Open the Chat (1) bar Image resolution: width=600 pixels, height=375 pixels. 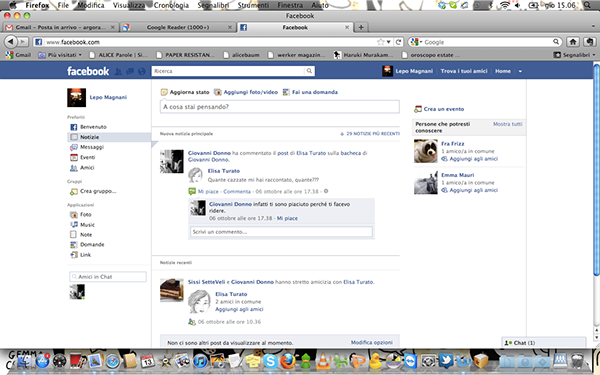point(544,342)
